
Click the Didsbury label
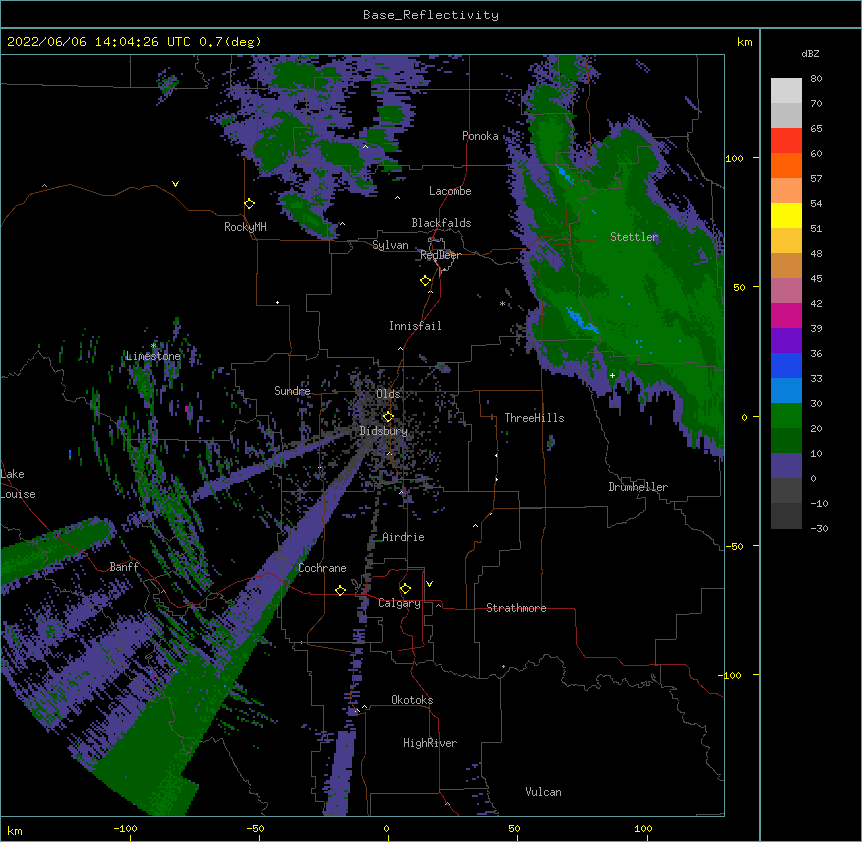click(384, 431)
